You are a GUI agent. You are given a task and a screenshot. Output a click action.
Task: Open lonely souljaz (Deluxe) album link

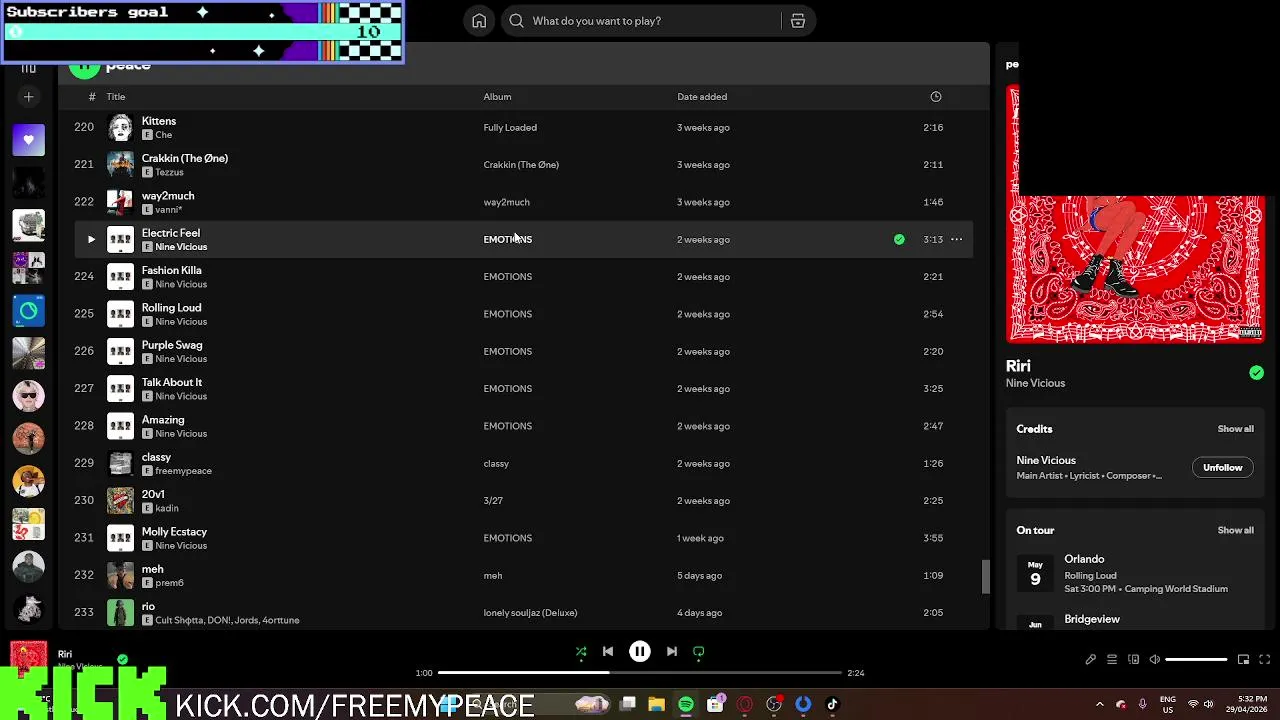[530, 613]
